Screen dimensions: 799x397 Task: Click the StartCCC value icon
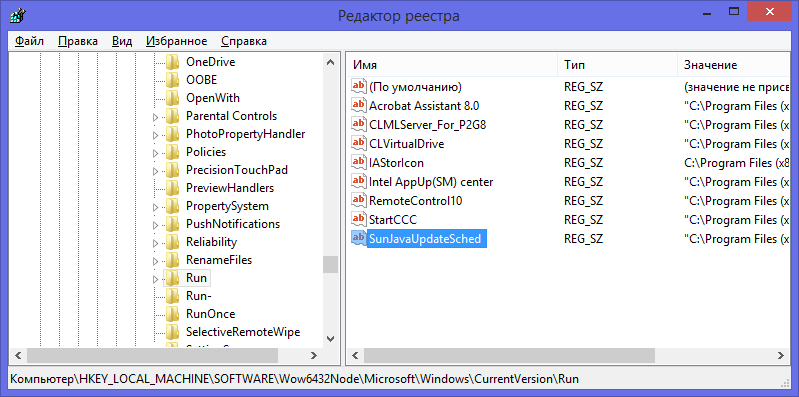point(359,219)
